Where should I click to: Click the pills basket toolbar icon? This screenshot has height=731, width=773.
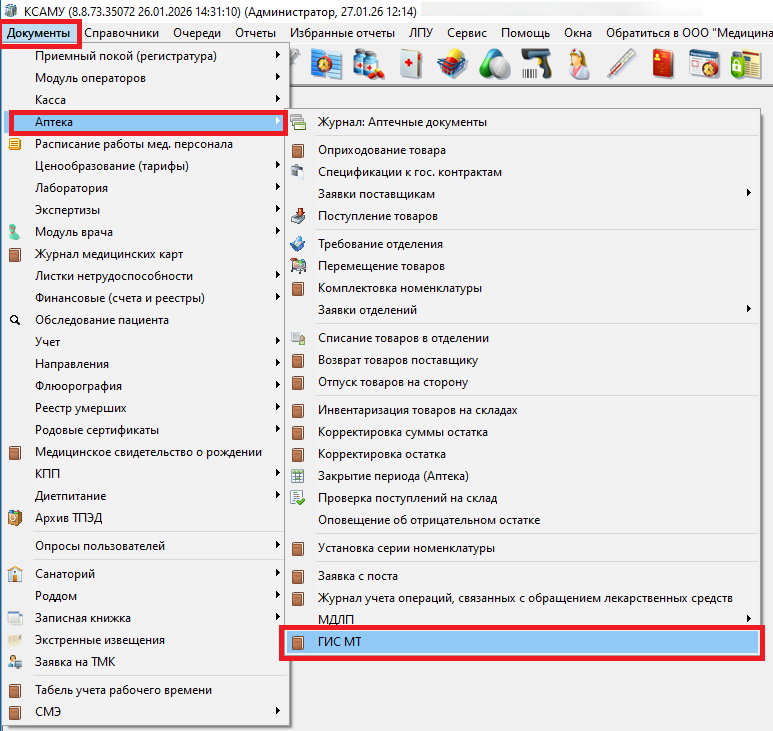coord(454,65)
